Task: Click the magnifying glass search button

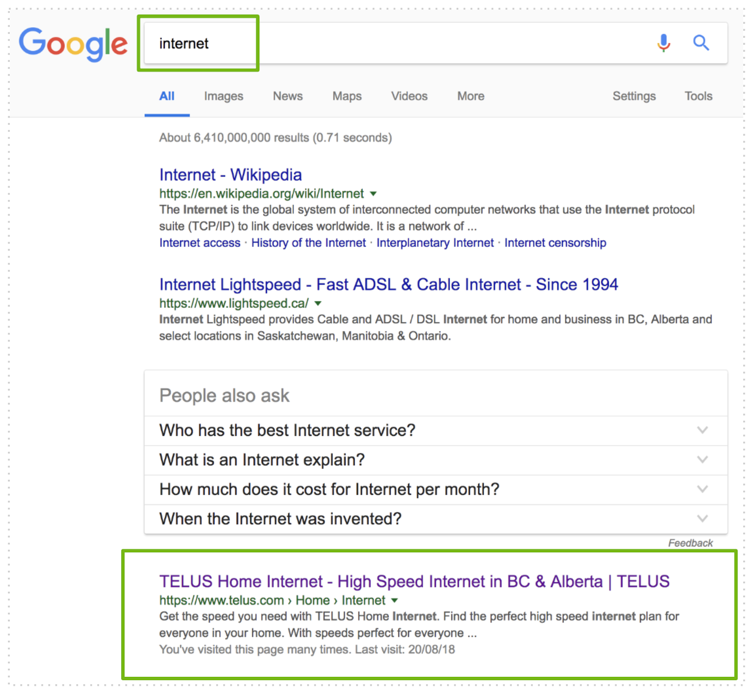Action: click(701, 43)
